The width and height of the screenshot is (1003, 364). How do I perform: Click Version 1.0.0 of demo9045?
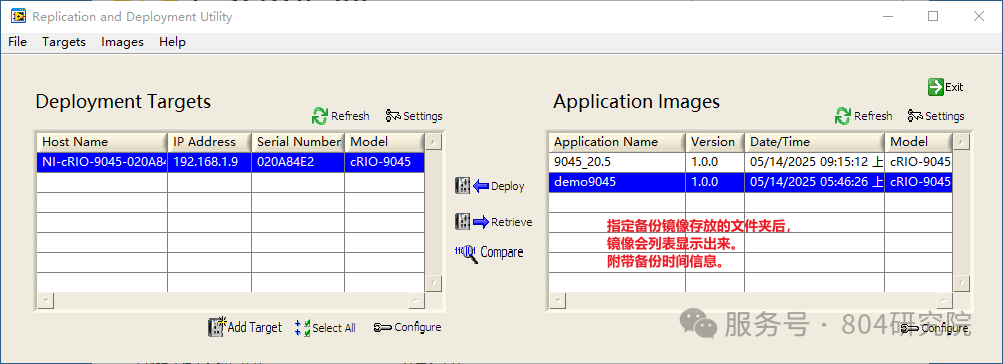pos(715,182)
